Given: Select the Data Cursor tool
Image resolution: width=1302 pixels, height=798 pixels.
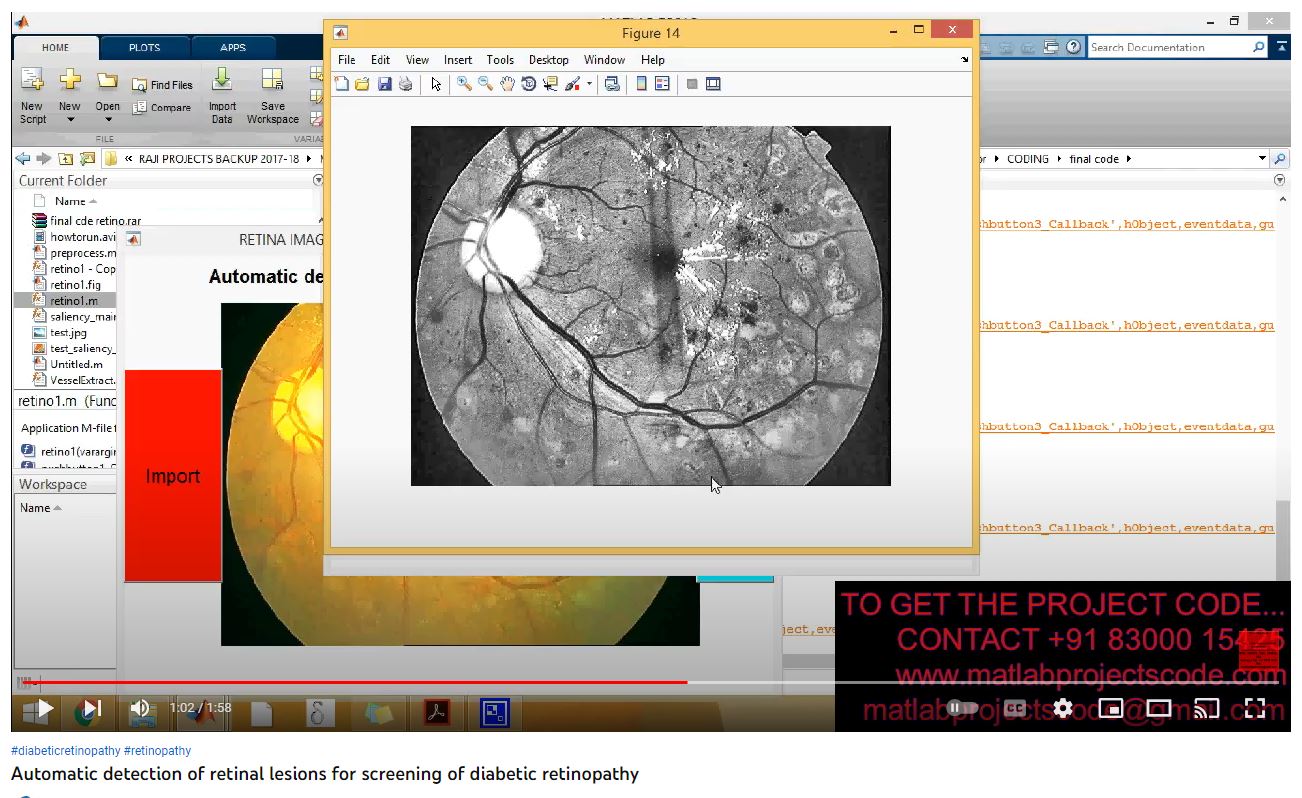Looking at the screenshot, I should (x=550, y=84).
